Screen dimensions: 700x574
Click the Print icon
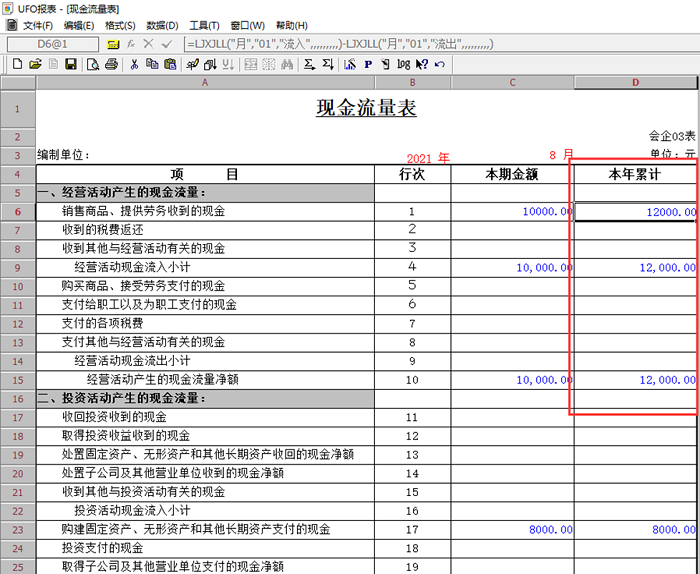coord(111,64)
